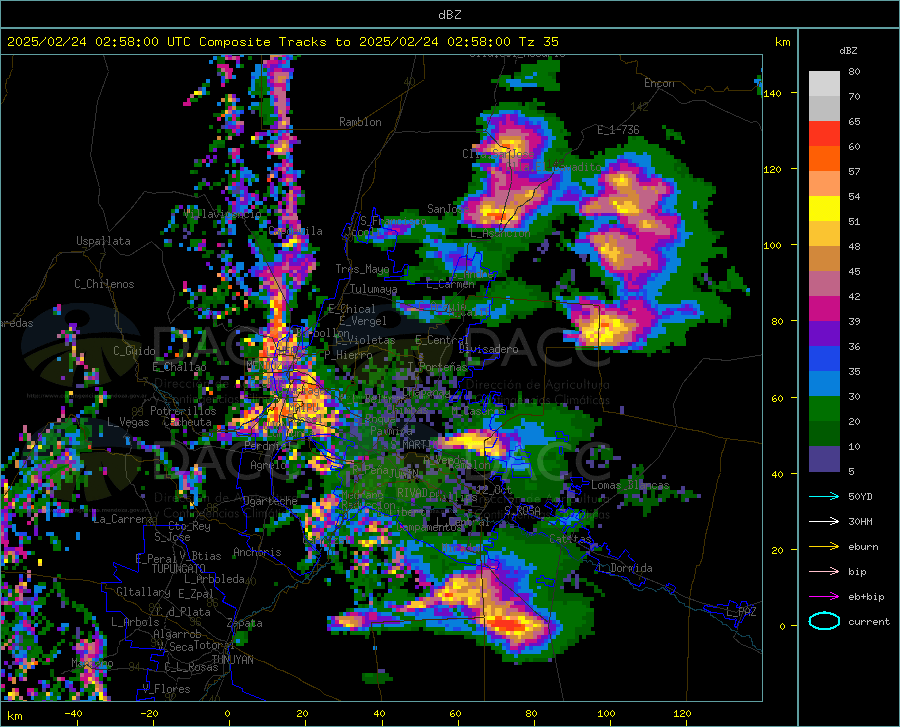This screenshot has height=727, width=900.
Task: Select the yellow 51 dBZ color swatch
Action: 824,209
